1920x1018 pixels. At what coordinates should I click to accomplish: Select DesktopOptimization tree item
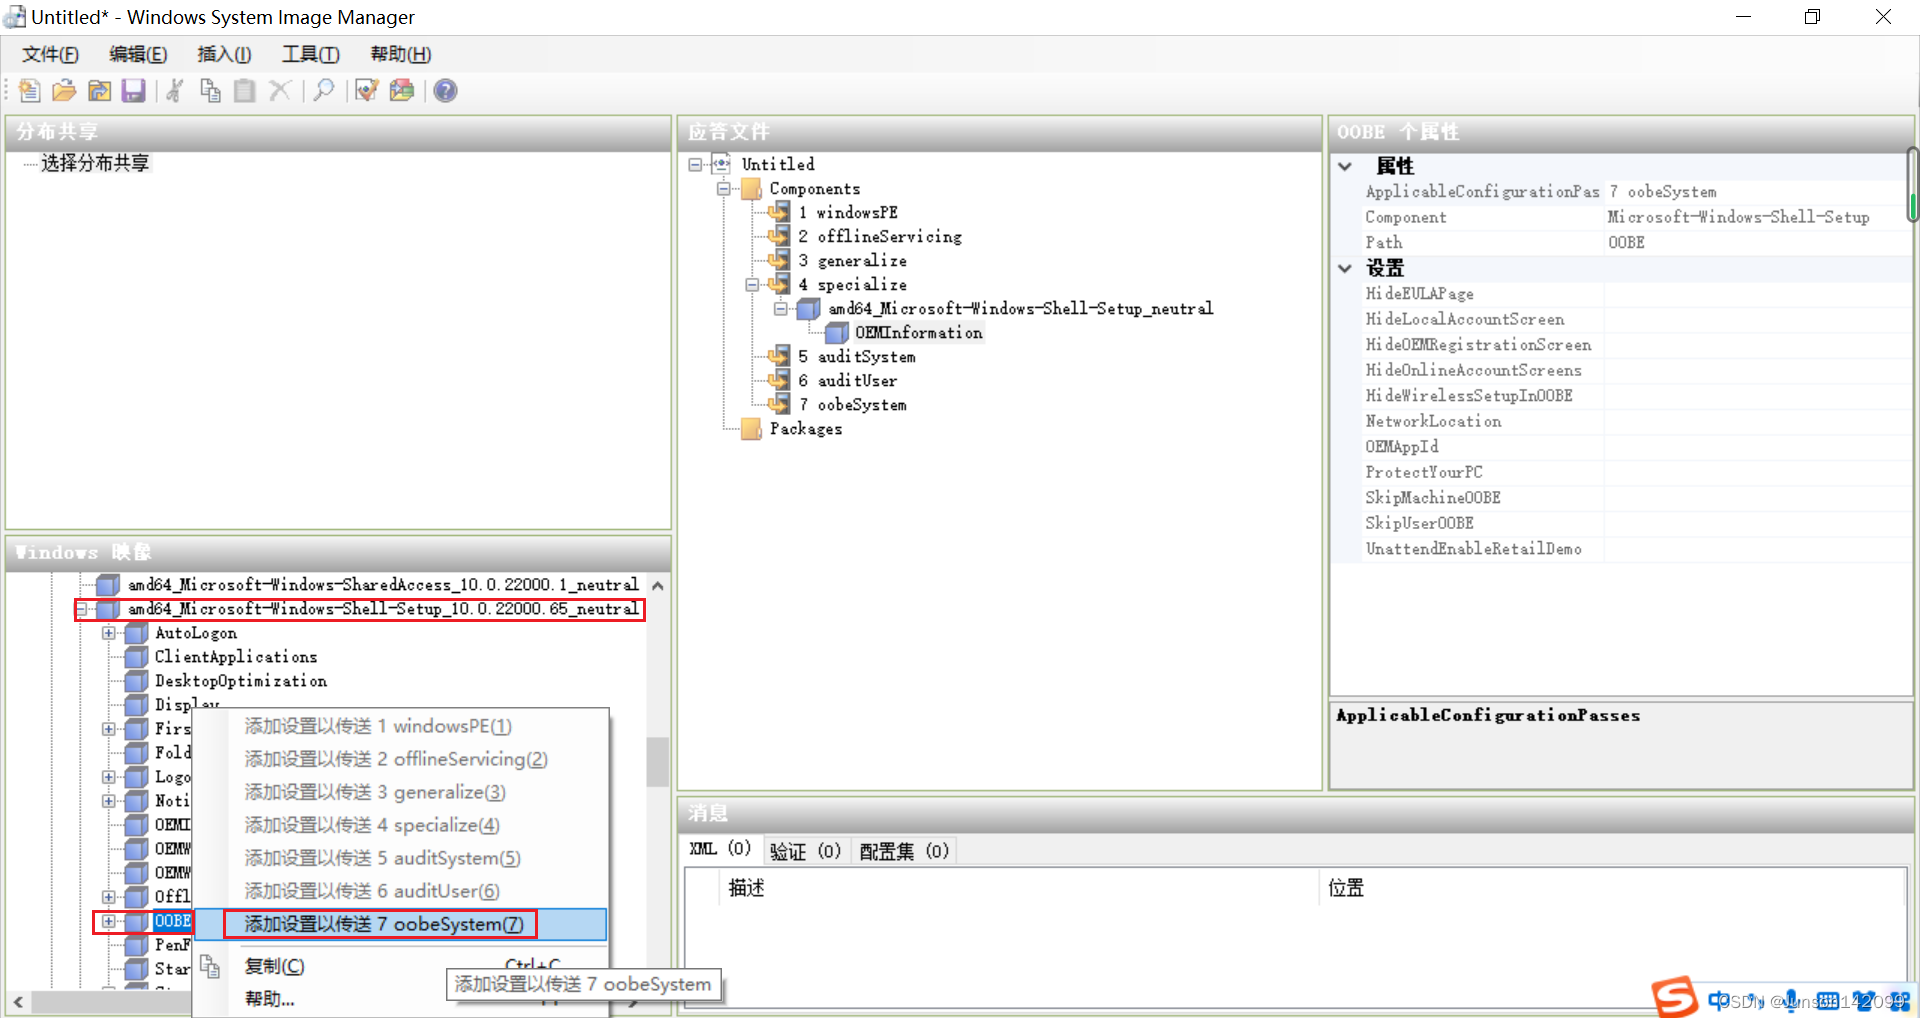click(240, 681)
